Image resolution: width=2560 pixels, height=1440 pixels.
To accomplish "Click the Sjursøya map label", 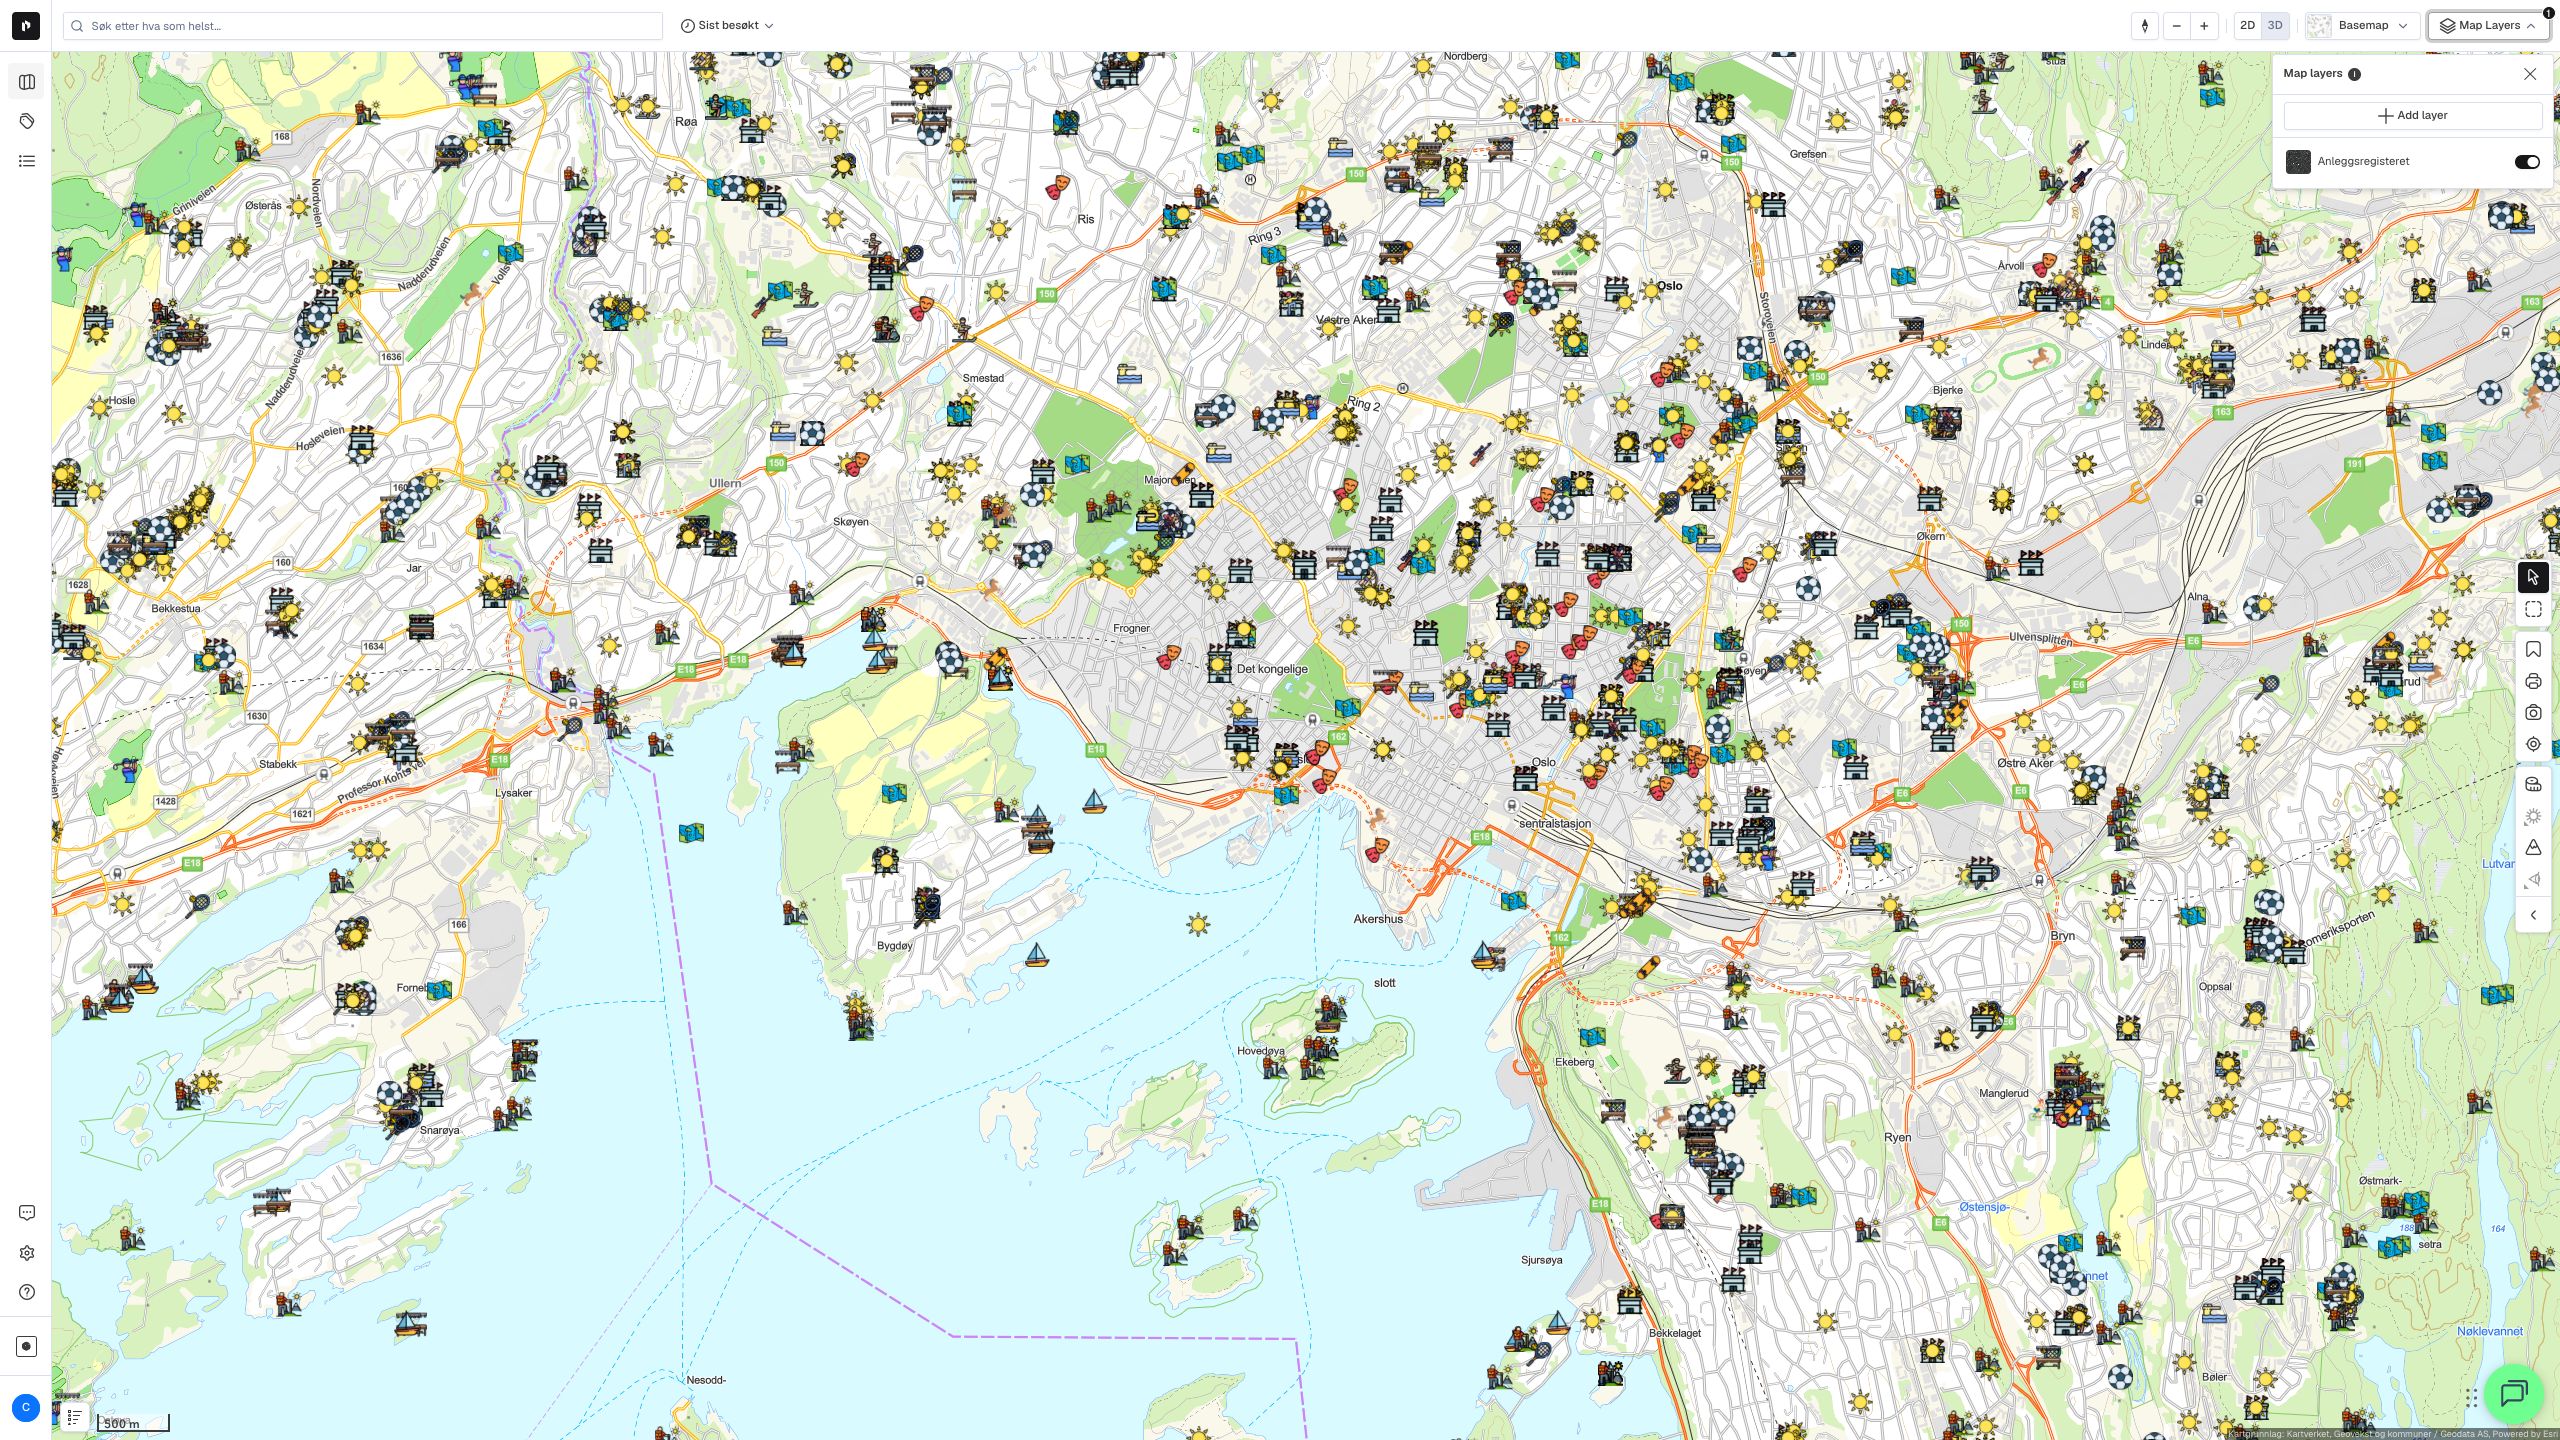I will 1541,1260.
